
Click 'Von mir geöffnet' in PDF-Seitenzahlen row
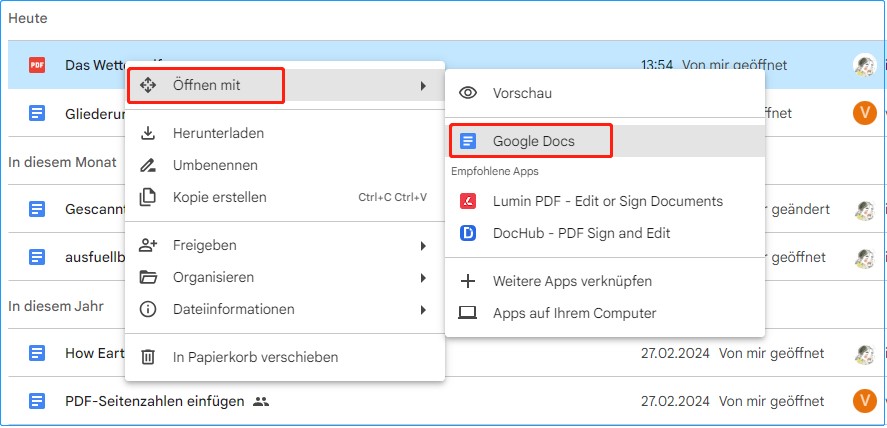[771, 401]
